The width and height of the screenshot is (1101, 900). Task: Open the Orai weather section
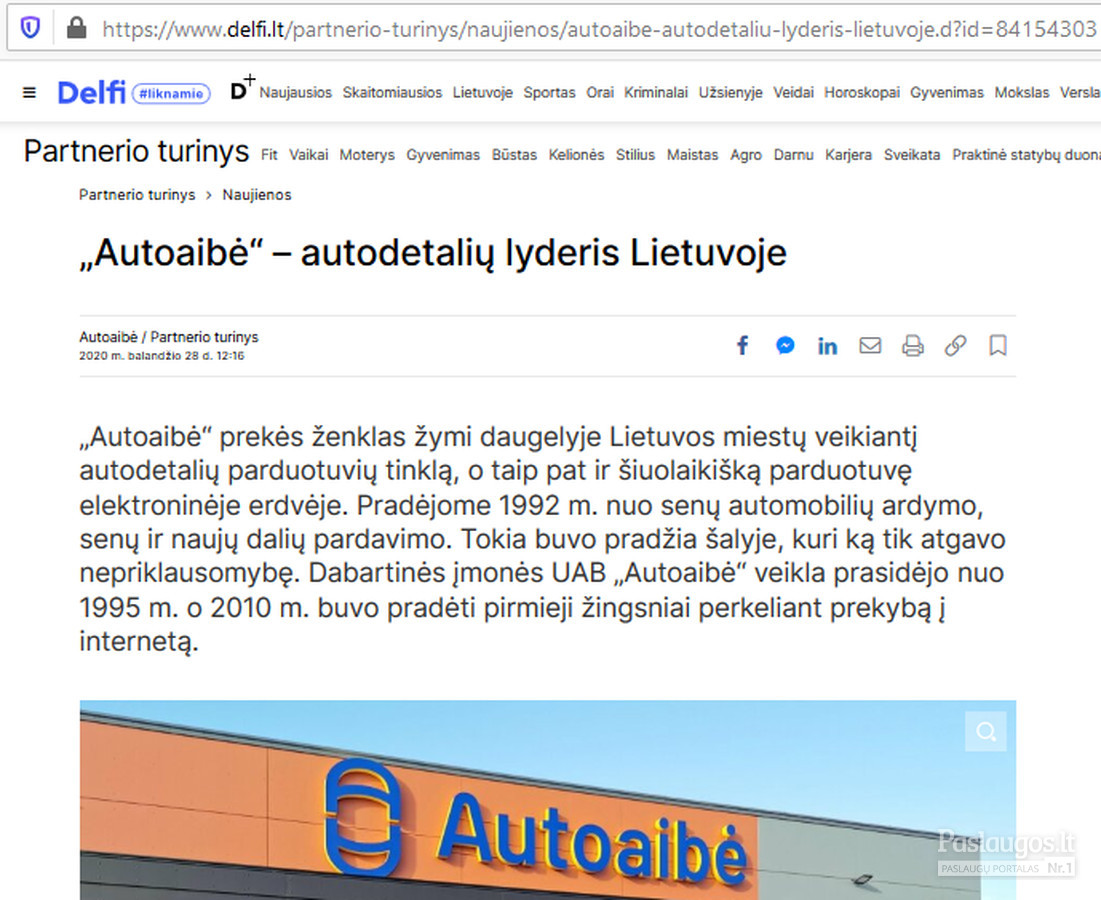pyautogui.click(x=600, y=93)
